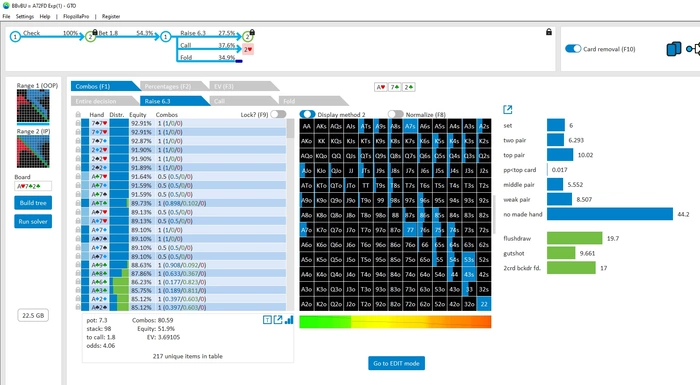700x385 pixels.
Task: Enable the Normalize (F8) switch
Action: [x=396, y=114]
